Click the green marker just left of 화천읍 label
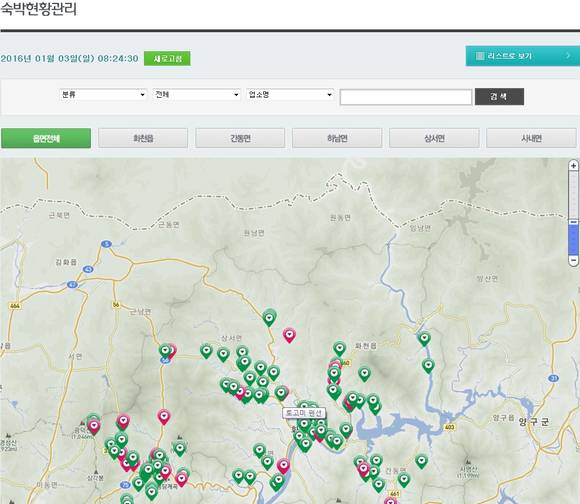580x504 pixels. pyautogui.click(x=340, y=349)
